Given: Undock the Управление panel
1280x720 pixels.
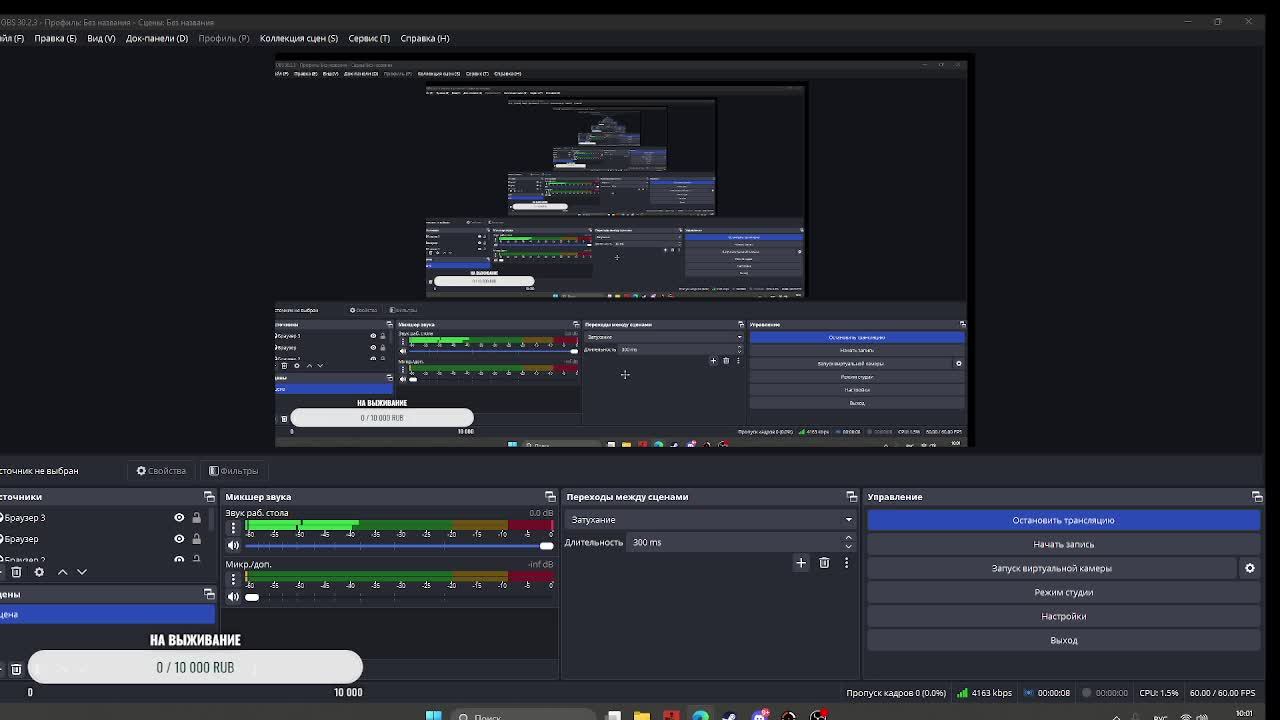Looking at the screenshot, I should [1257, 497].
